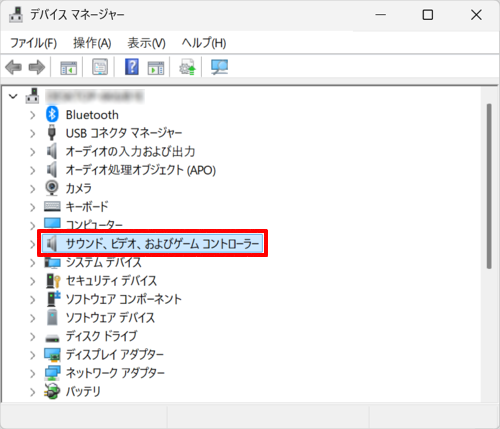Click Scan for hardware changes icon
Screen dimensions: 500x429
pos(219,67)
